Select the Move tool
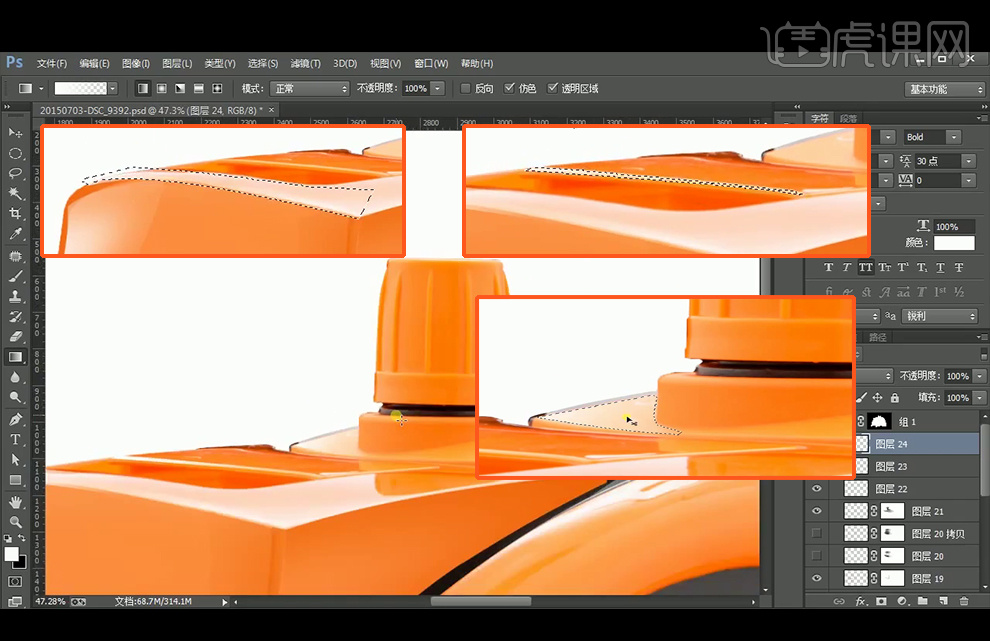The height and width of the screenshot is (641, 990). tap(15, 133)
